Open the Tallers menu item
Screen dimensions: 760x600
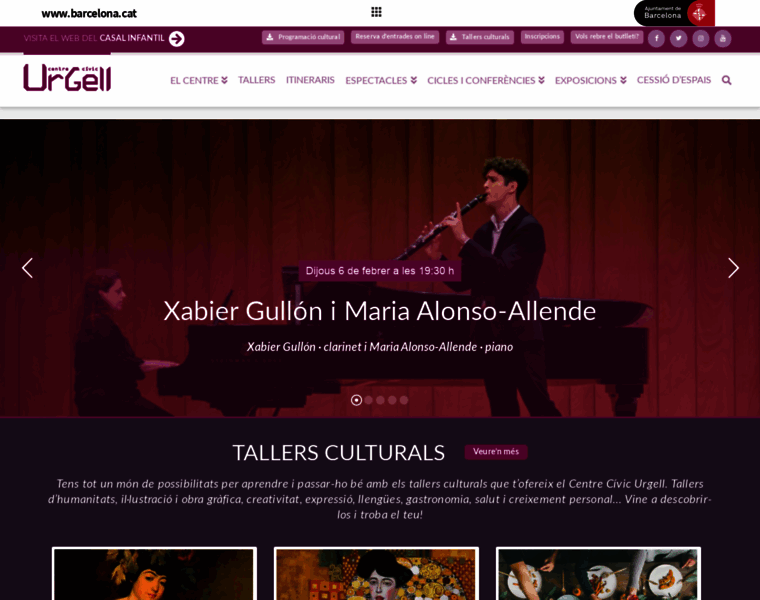pyautogui.click(x=256, y=80)
